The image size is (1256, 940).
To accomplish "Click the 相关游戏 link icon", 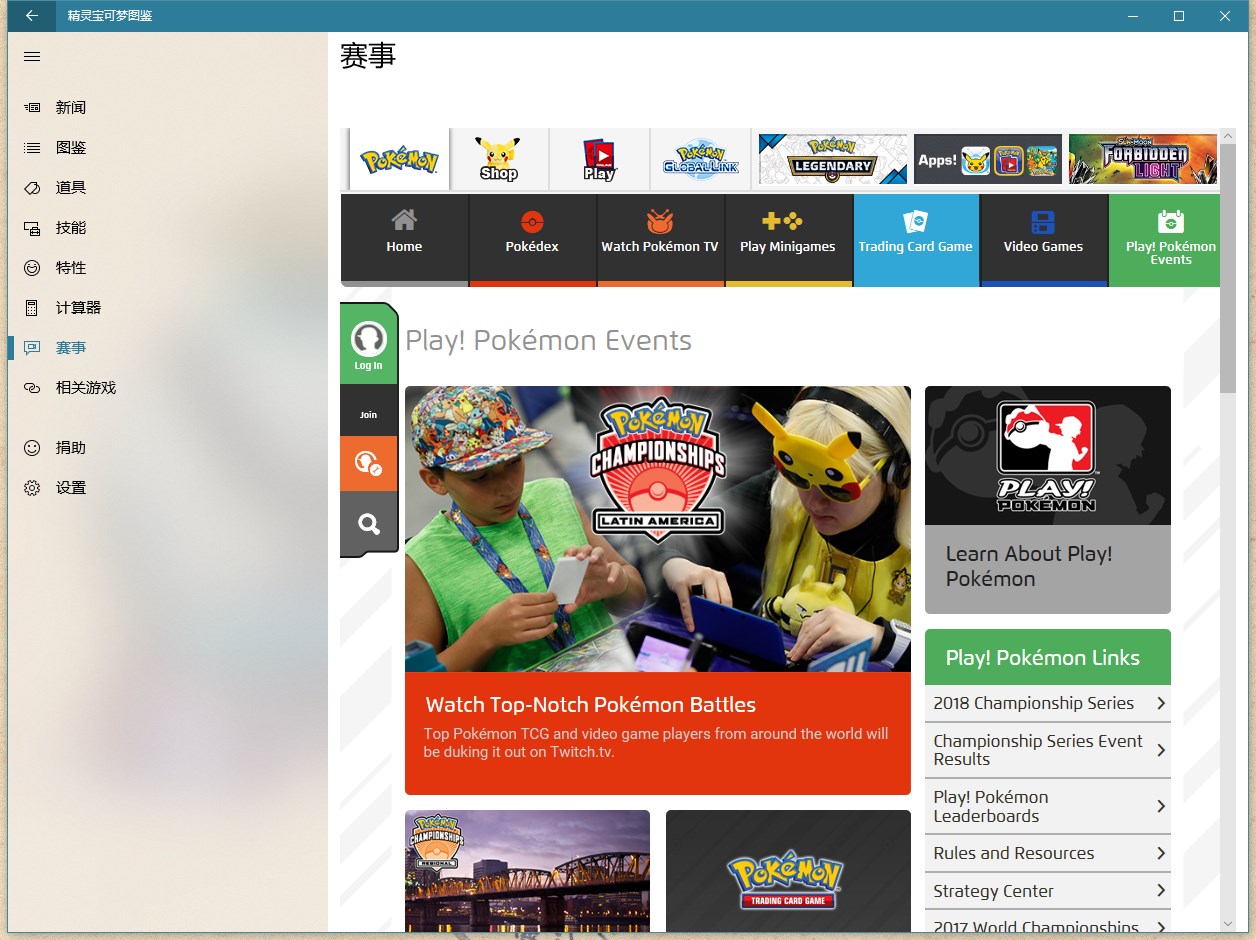I will pyautogui.click(x=32, y=388).
